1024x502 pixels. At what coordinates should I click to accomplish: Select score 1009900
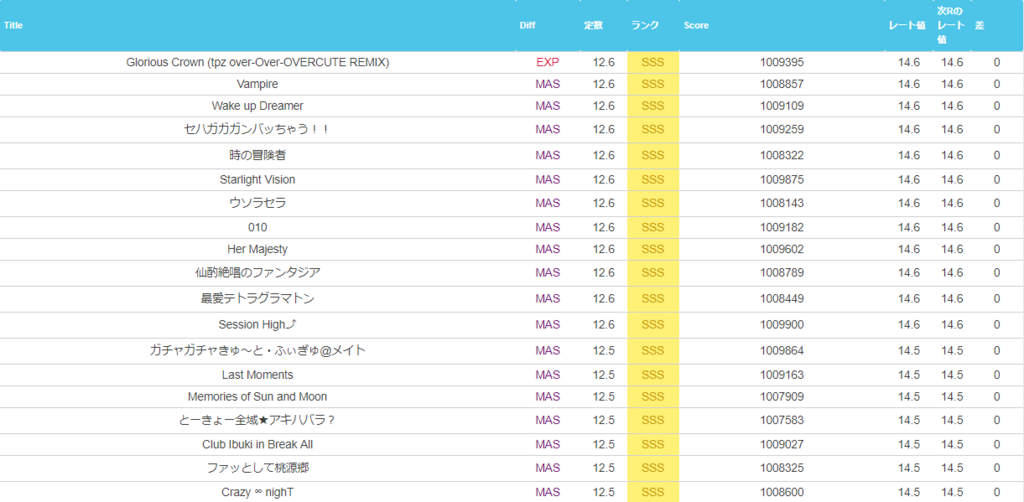[x=782, y=324]
